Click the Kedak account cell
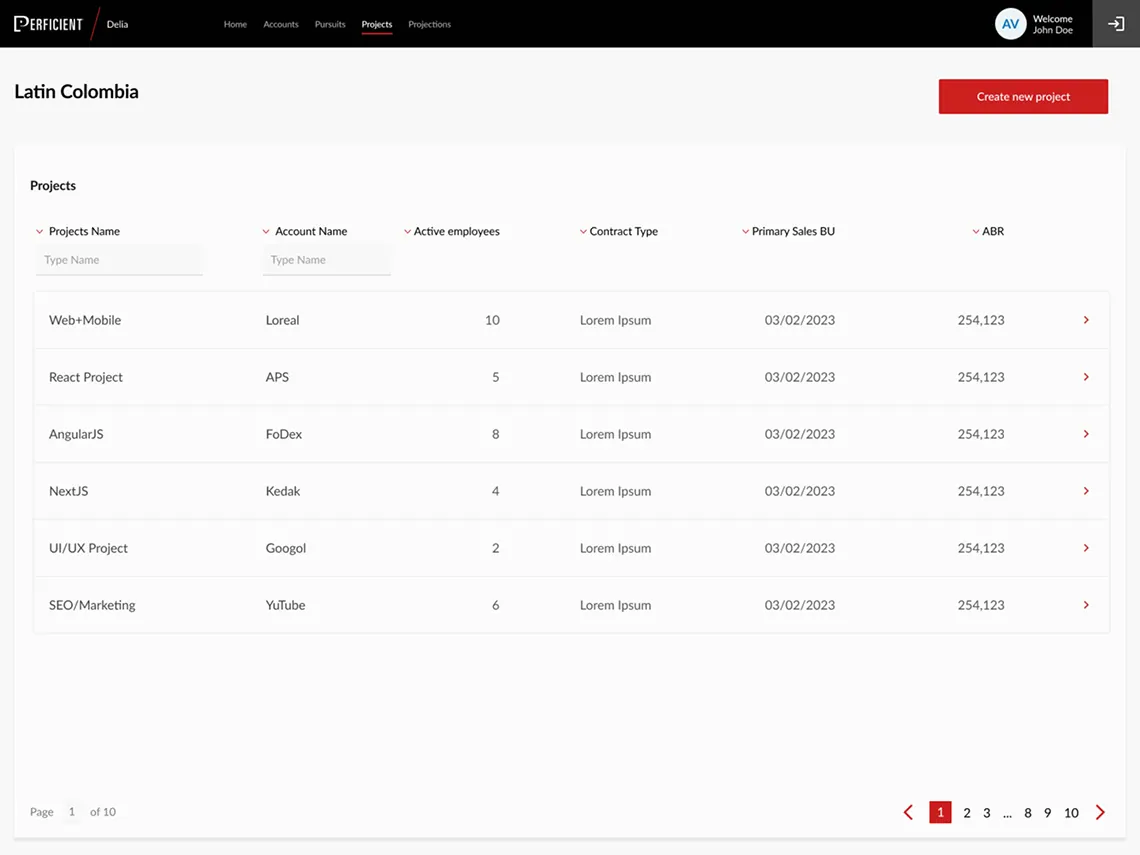The width and height of the screenshot is (1140, 855). point(283,491)
